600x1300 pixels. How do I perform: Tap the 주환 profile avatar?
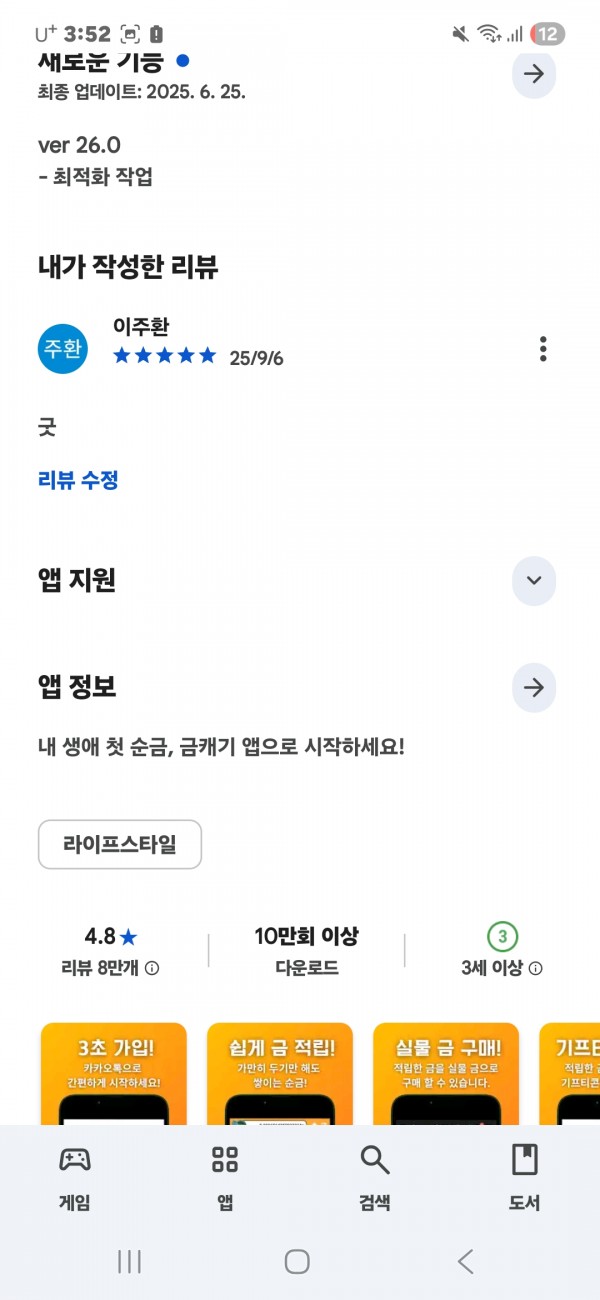tap(63, 348)
